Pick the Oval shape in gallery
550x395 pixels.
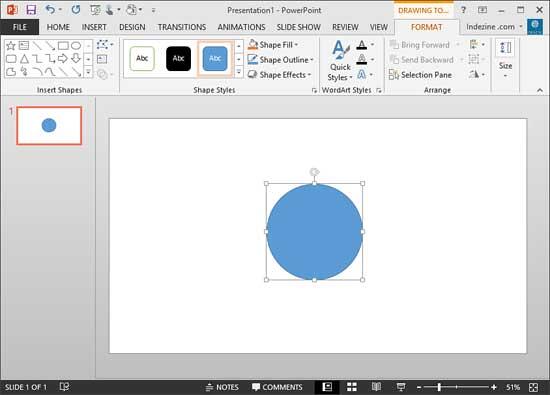(x=76, y=46)
